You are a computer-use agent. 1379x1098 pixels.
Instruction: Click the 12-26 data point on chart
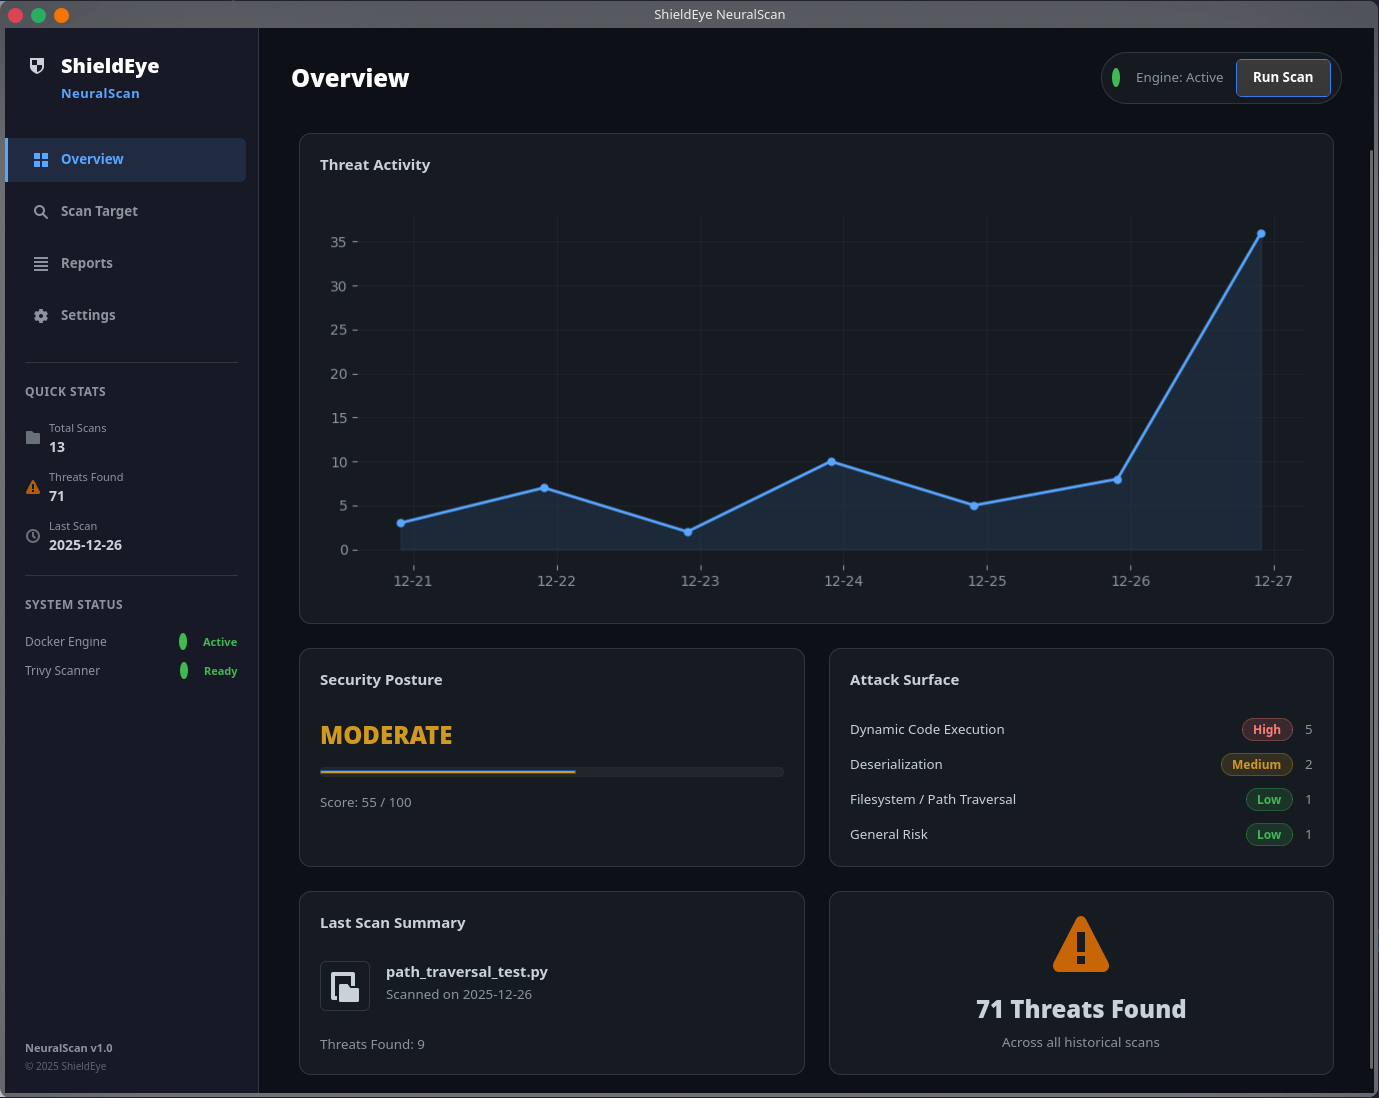[1118, 480]
